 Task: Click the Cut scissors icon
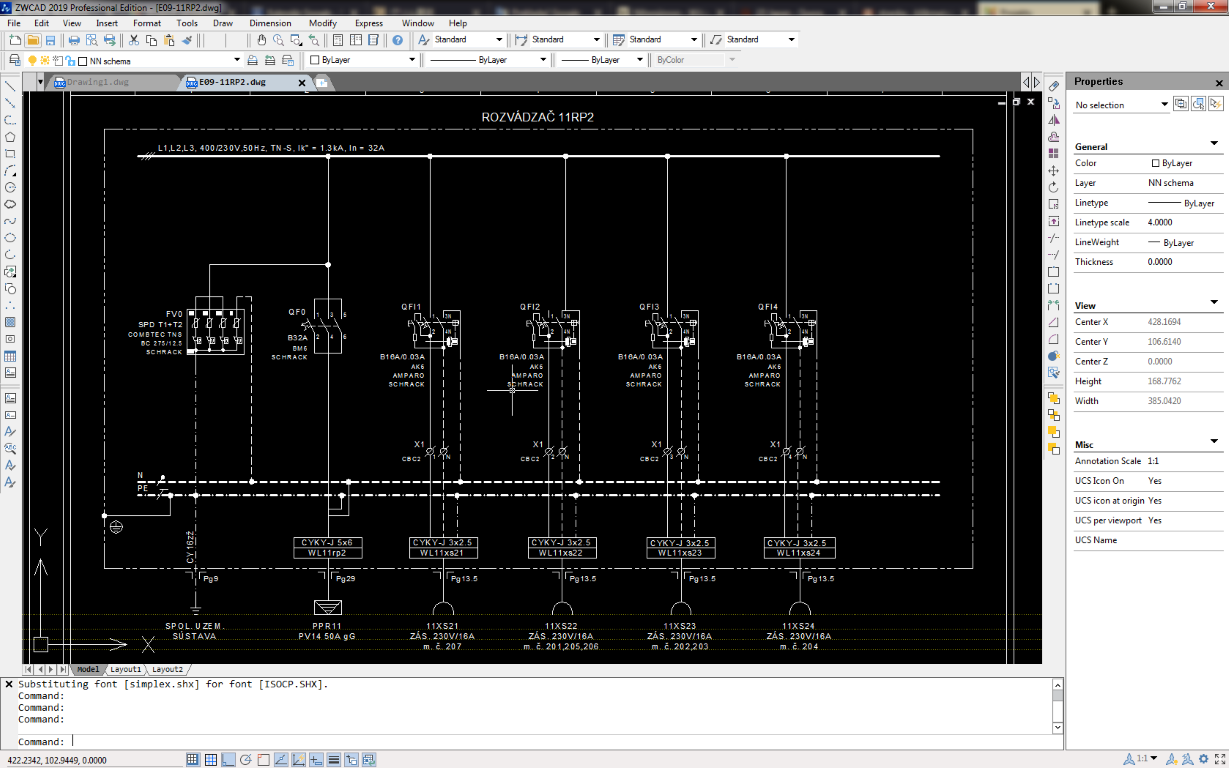(134, 40)
